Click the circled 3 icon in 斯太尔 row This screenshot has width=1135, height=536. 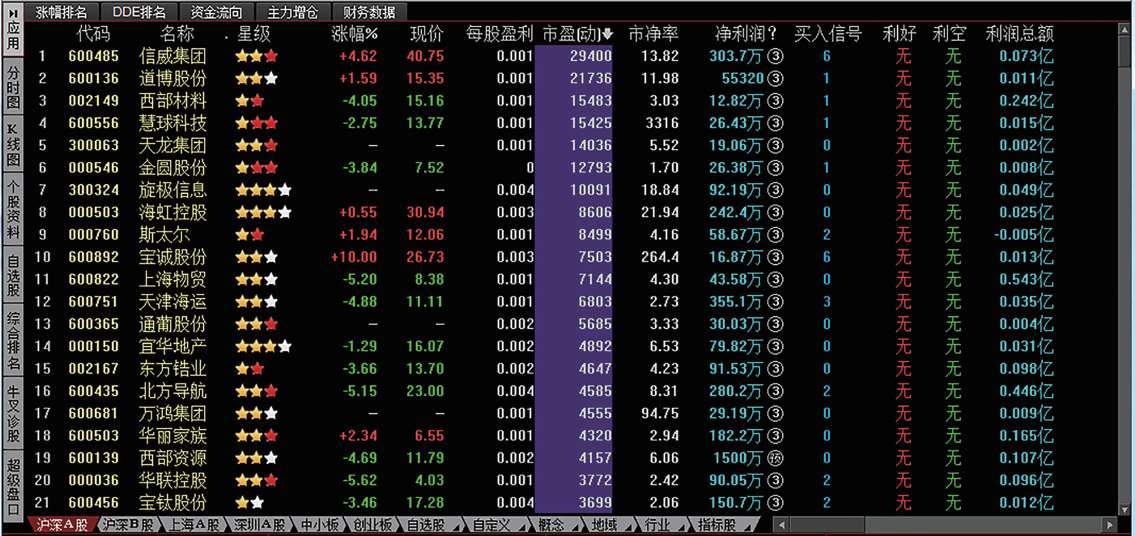coord(775,235)
